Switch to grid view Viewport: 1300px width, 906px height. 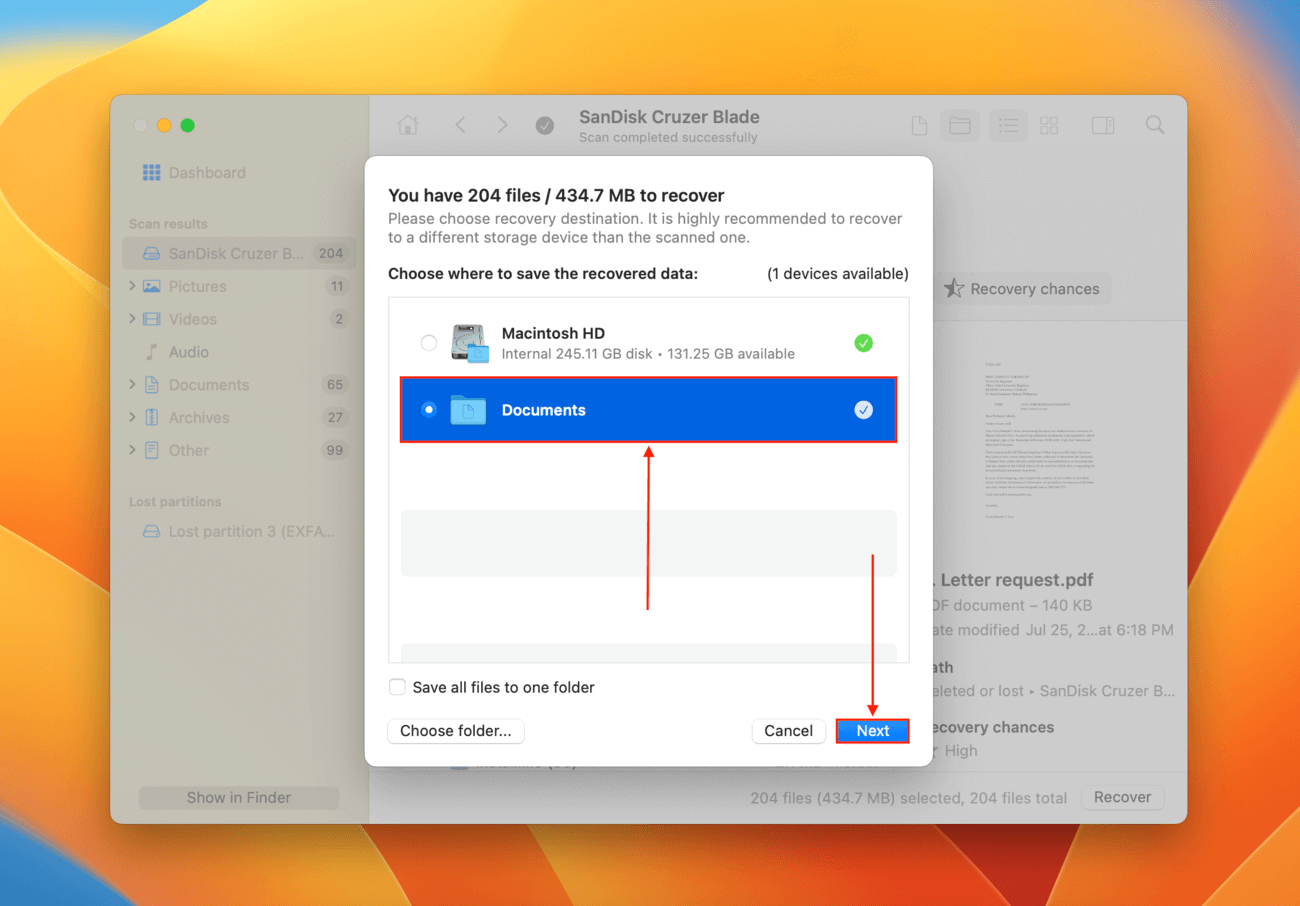[x=1049, y=125]
